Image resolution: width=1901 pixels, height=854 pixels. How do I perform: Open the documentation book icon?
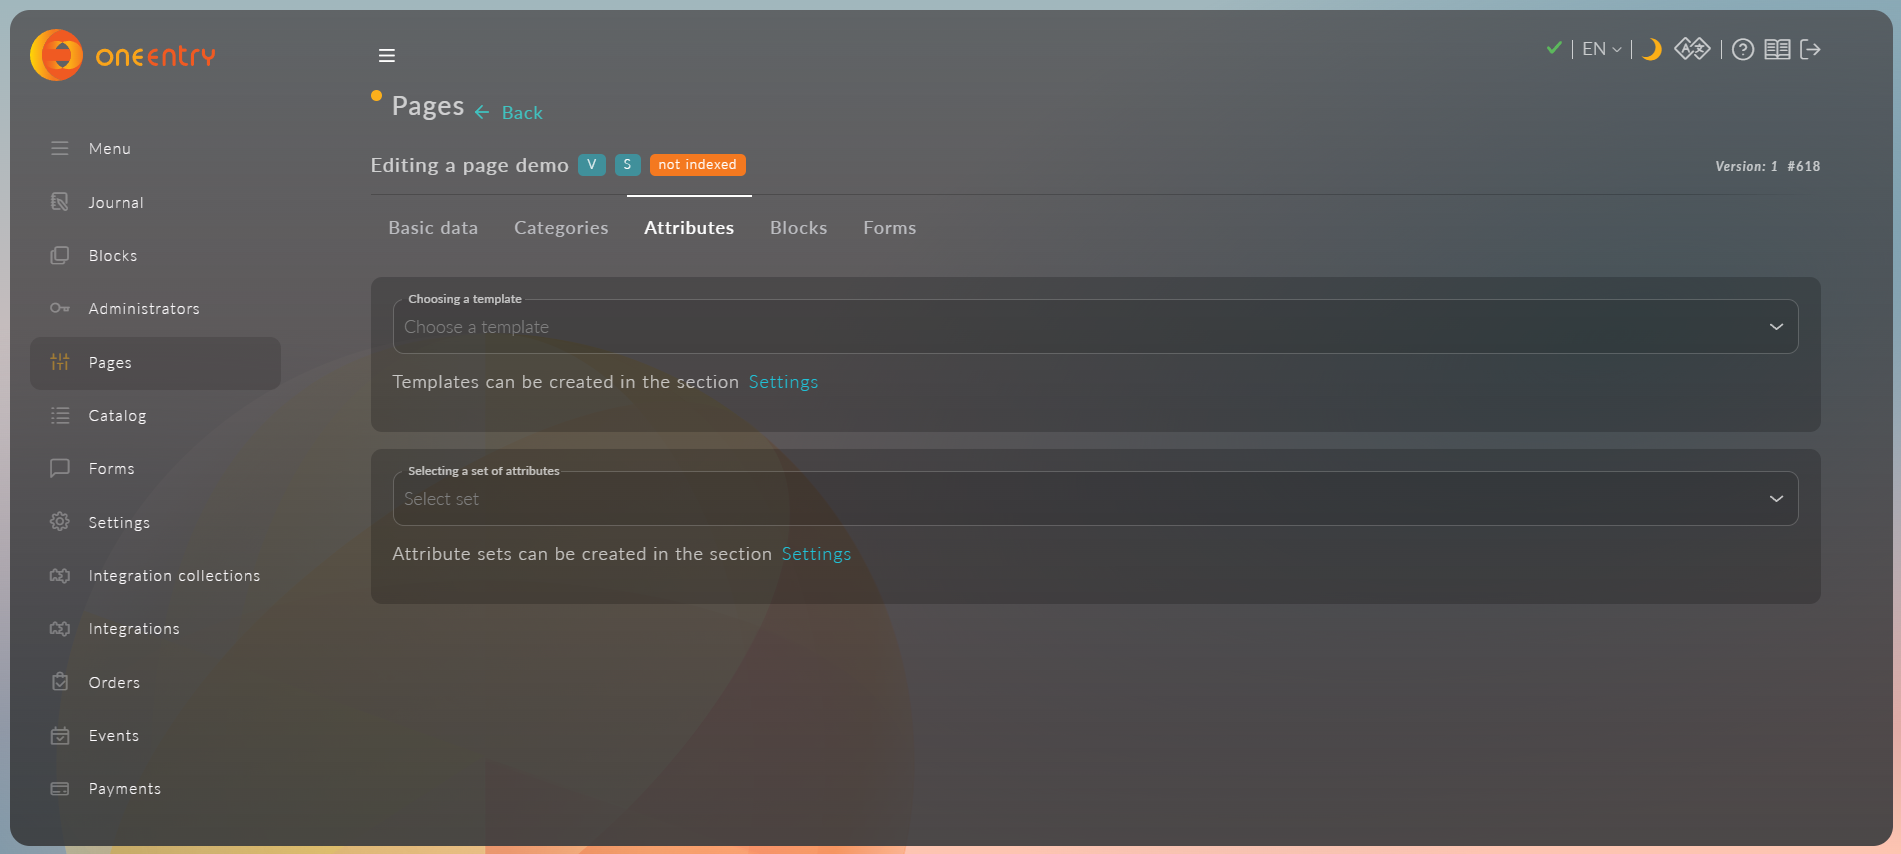click(x=1776, y=49)
